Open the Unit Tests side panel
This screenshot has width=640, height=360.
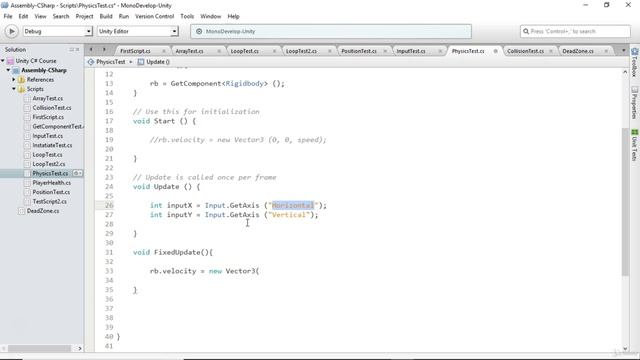(634, 145)
